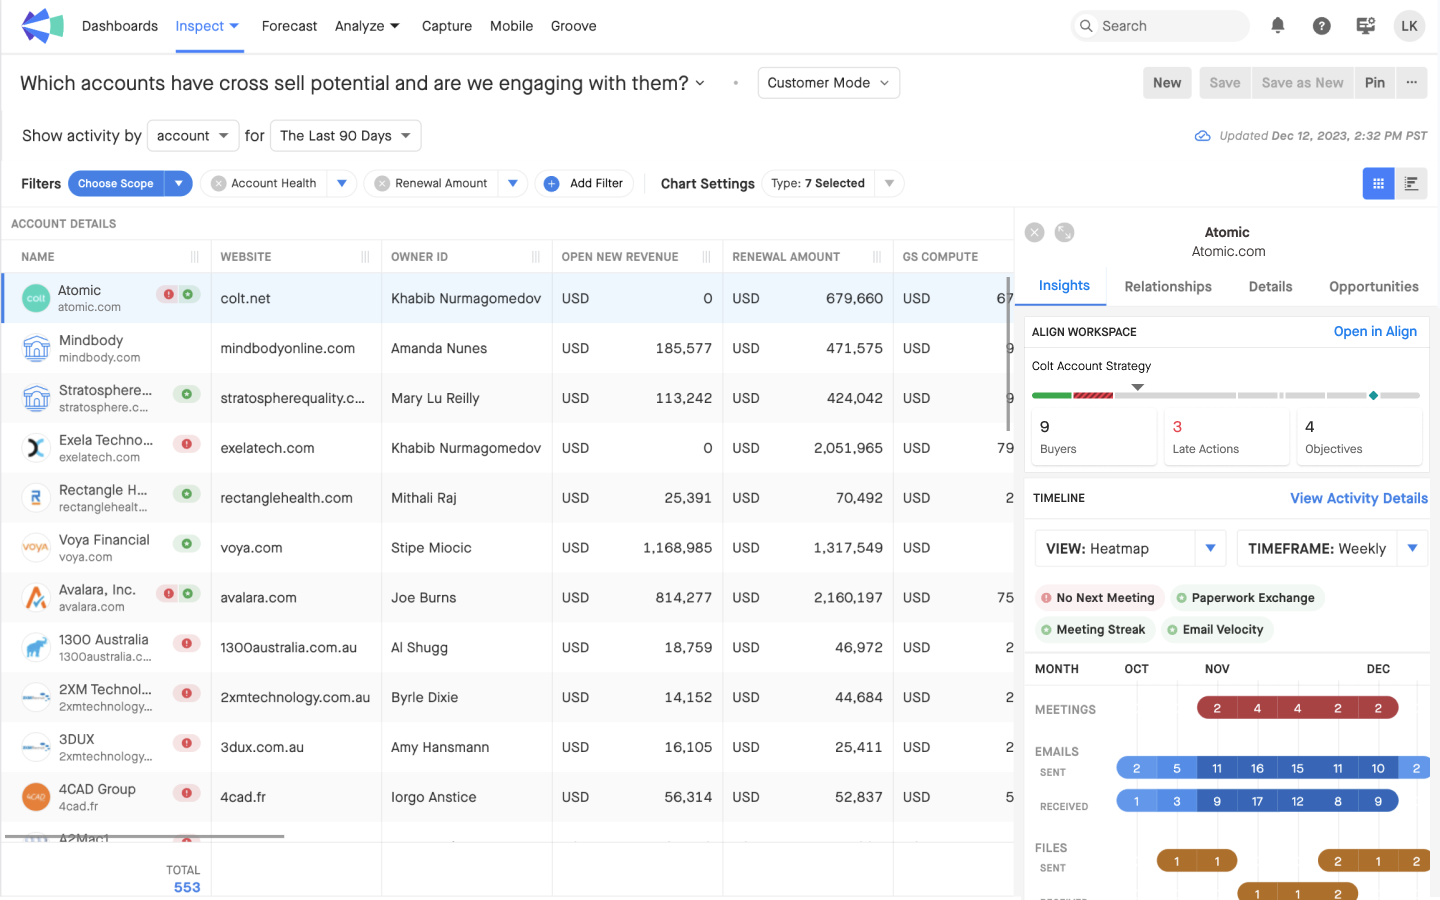The image size is (1440, 900).
Task: Open the Inspect menu dropdown
Action: coord(207,26)
